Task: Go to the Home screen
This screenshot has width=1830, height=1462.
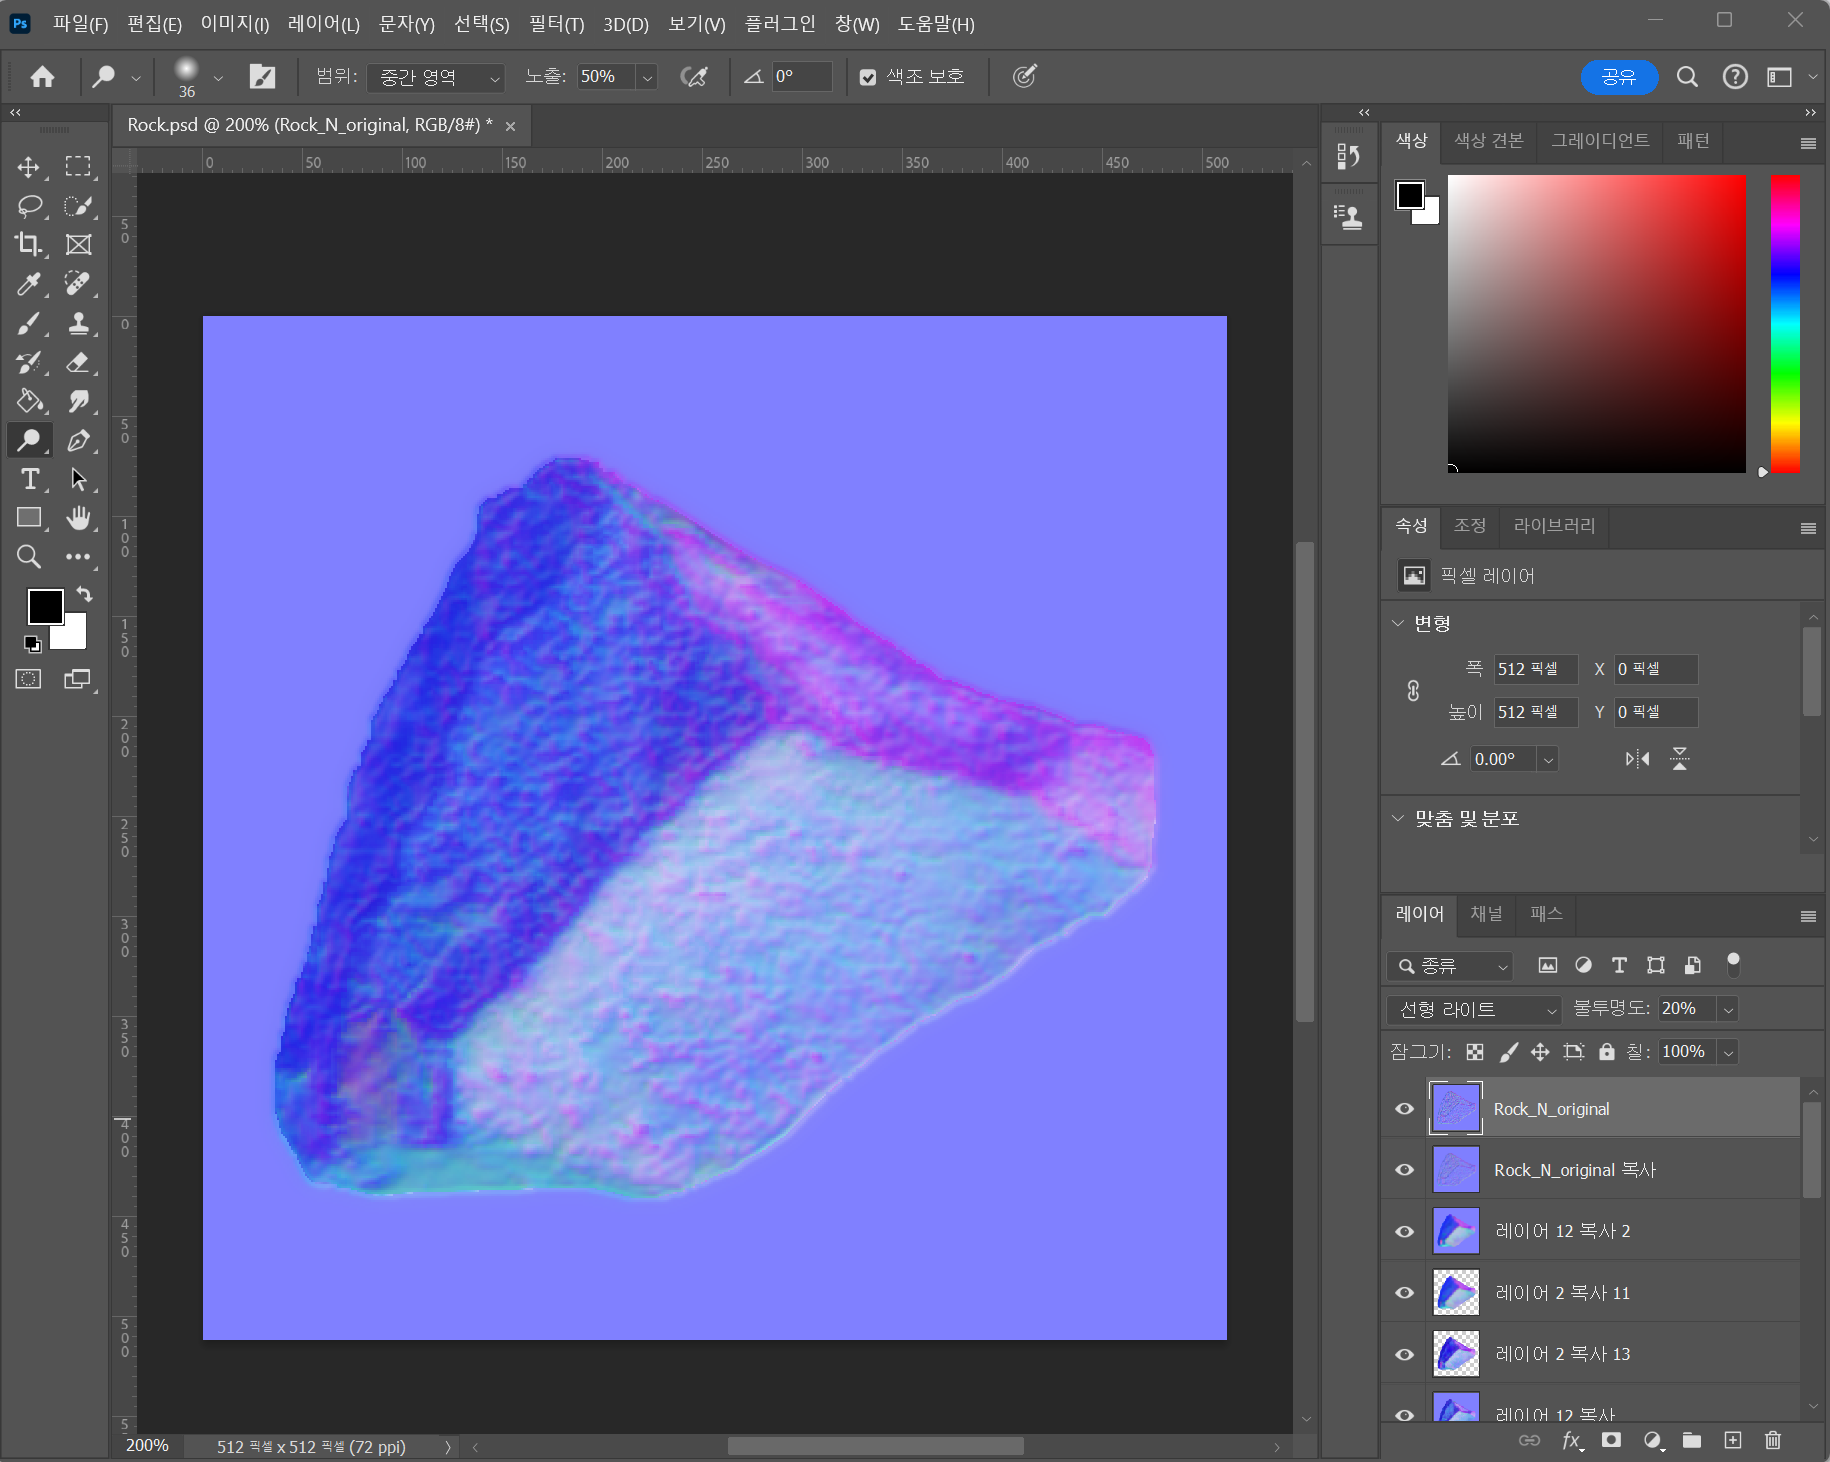Action: [42, 77]
